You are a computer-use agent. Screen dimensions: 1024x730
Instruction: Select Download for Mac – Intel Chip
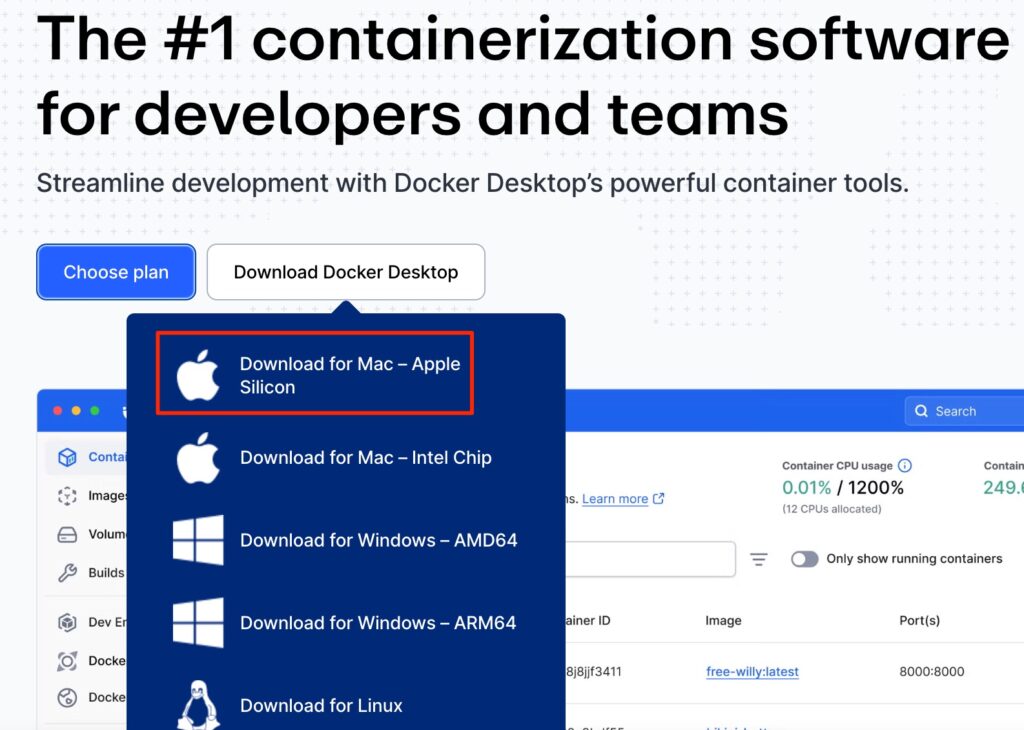pos(365,458)
